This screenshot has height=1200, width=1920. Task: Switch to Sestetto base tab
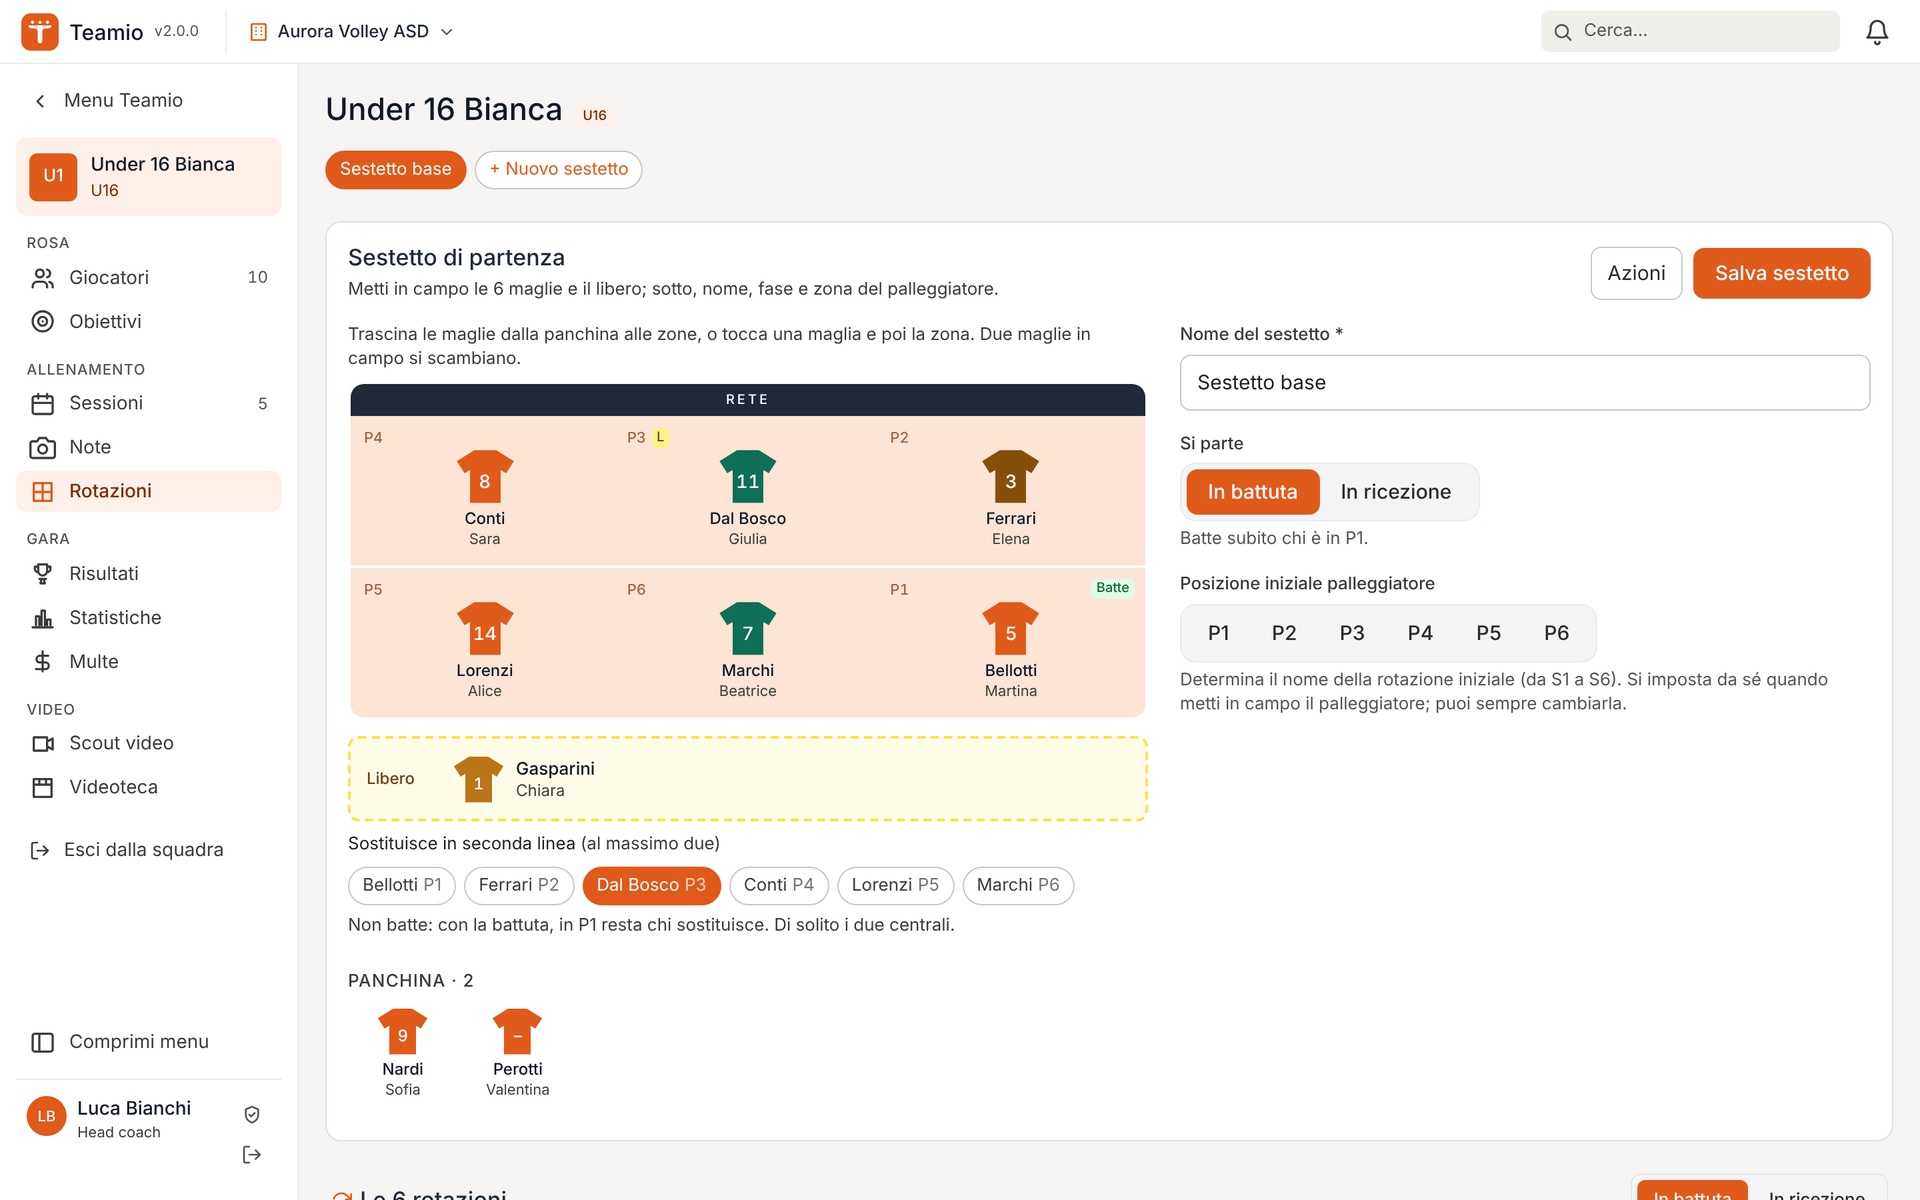pos(395,169)
